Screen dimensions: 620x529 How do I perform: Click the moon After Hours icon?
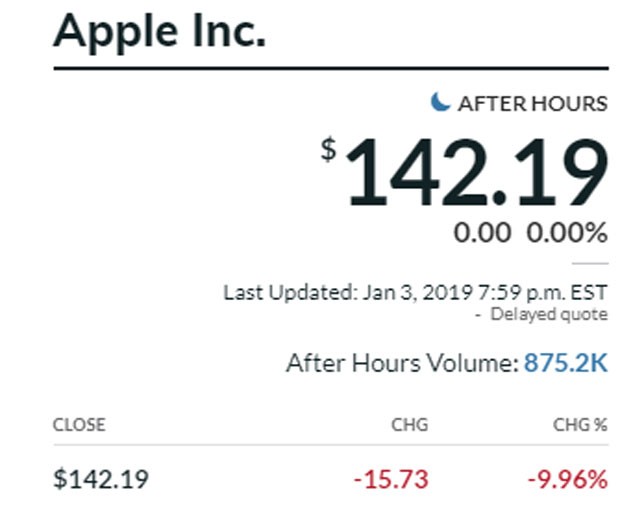coord(440,102)
